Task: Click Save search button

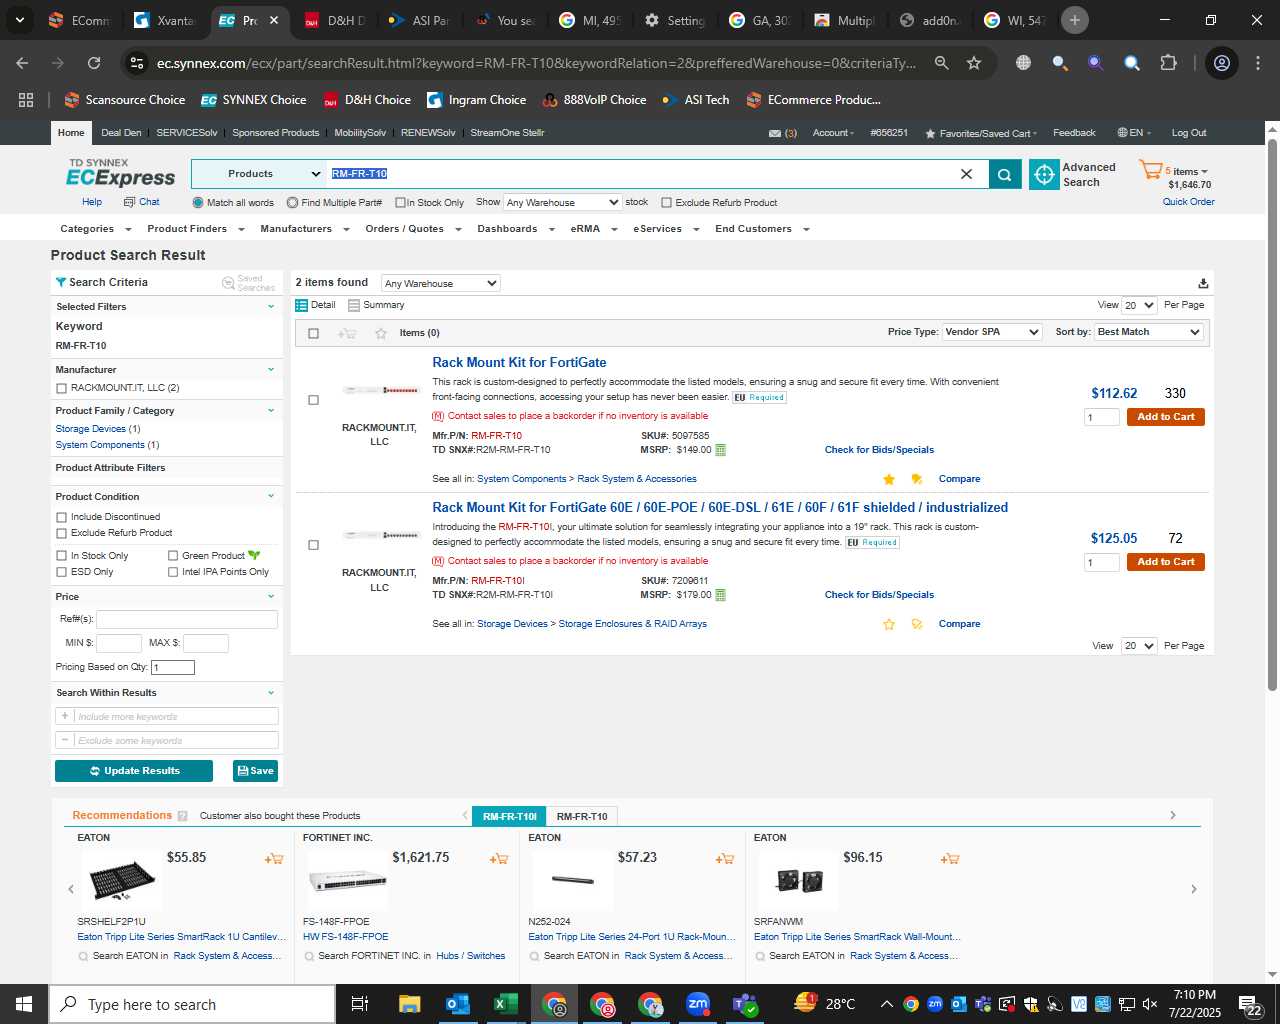Action: [x=256, y=771]
